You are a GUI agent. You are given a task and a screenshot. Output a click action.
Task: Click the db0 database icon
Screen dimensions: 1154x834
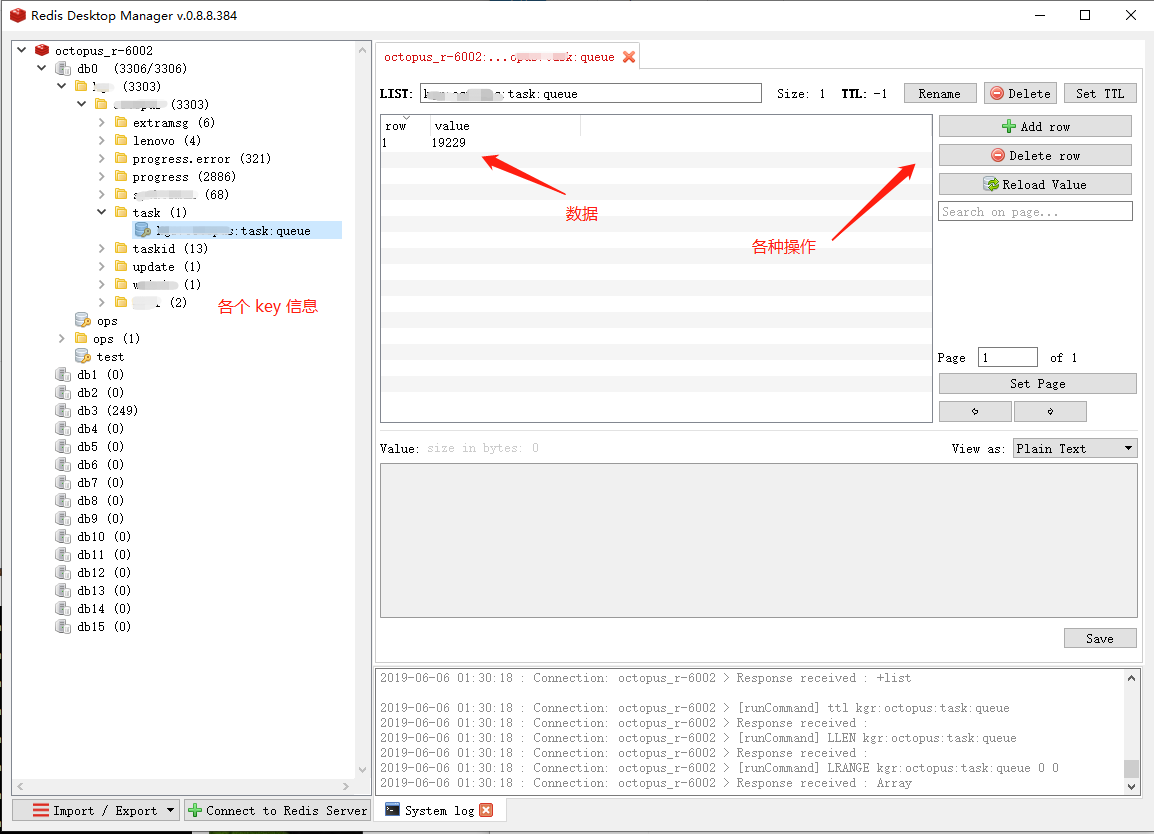click(x=63, y=68)
